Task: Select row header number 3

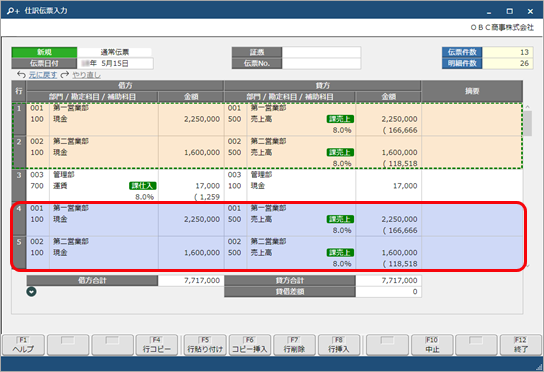Action: (19, 185)
